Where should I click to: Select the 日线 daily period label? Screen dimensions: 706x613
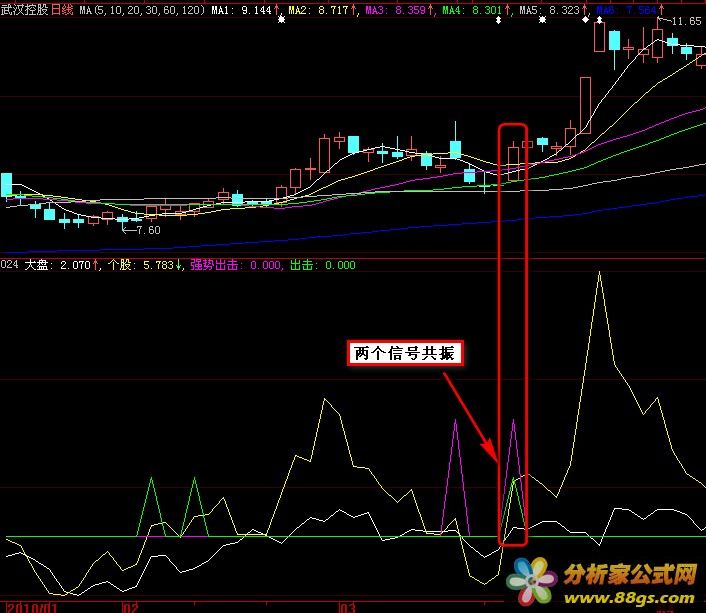[x=62, y=9]
